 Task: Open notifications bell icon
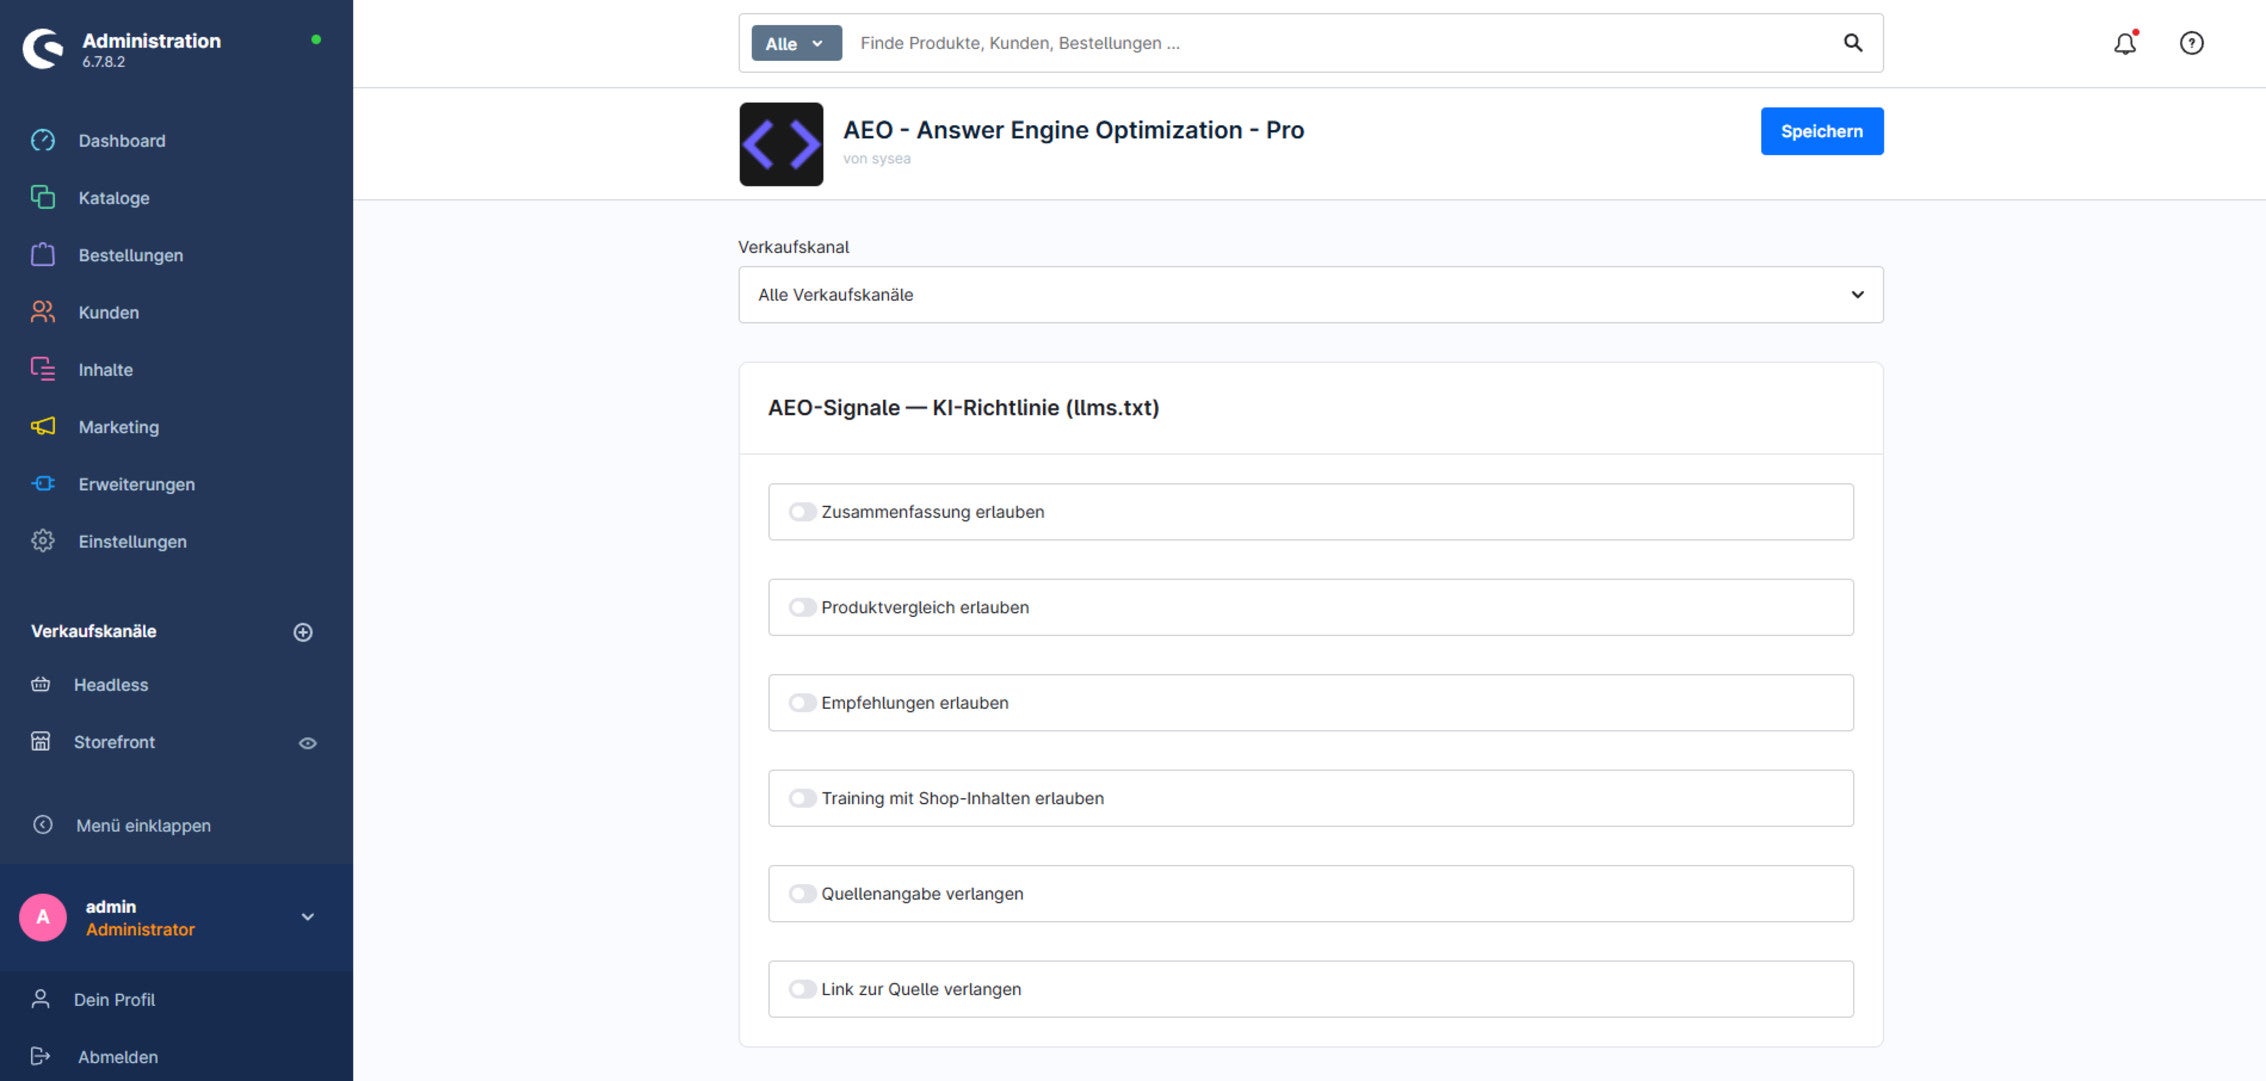tap(2125, 43)
